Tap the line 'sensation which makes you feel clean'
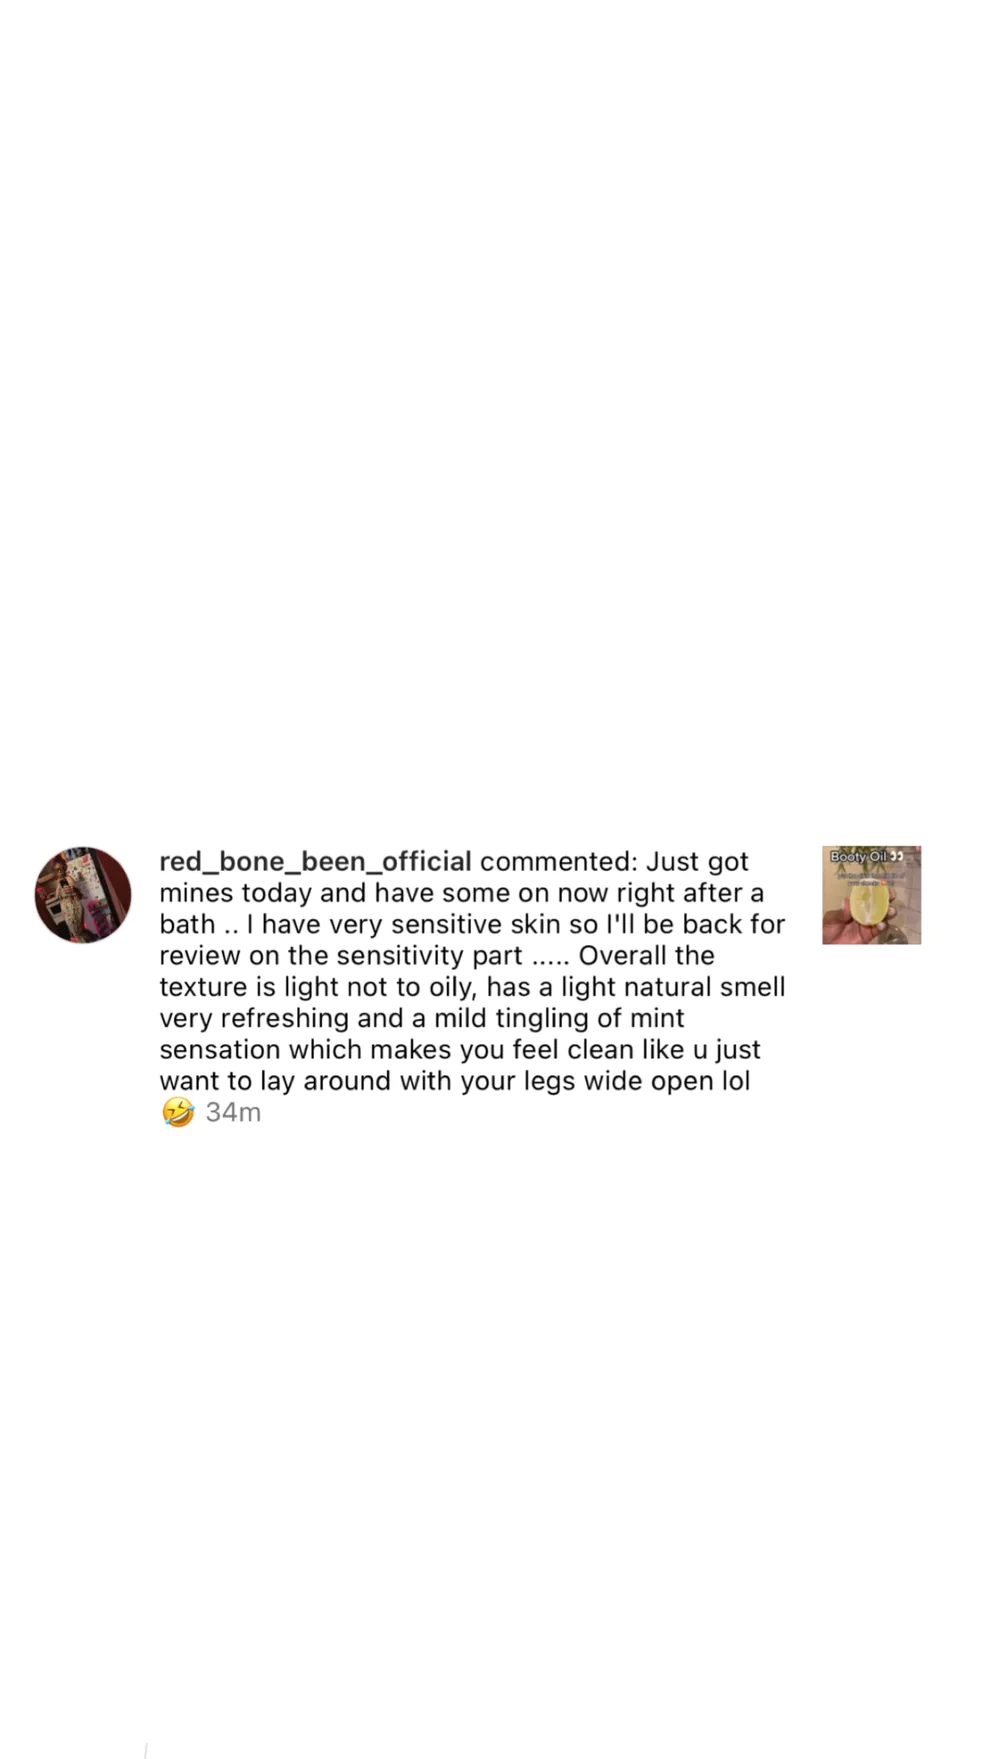990x1759 pixels. pyautogui.click(x=460, y=1049)
